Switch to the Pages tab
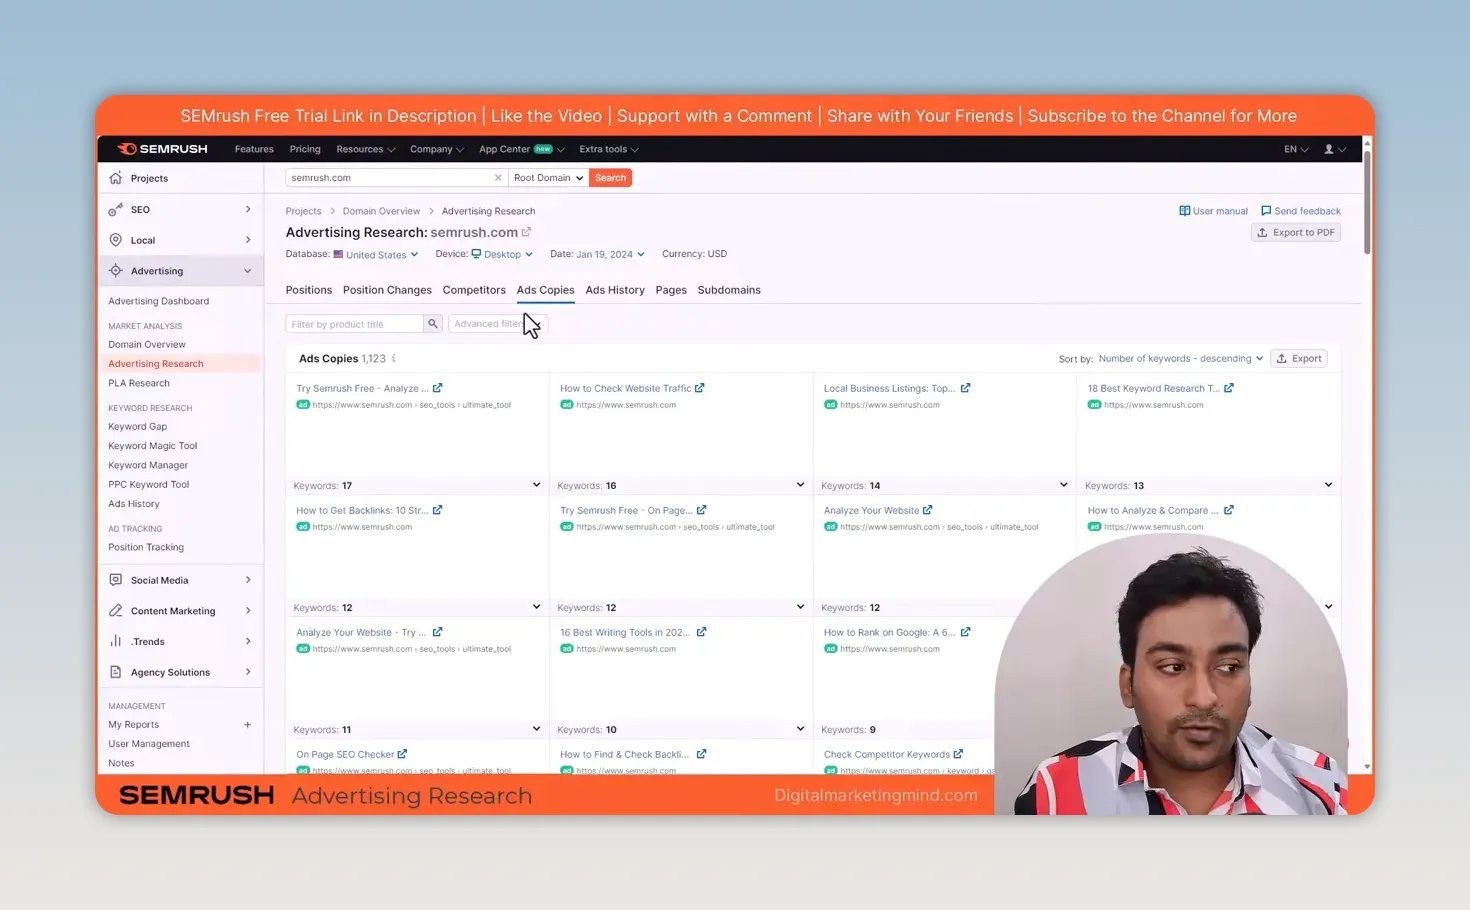The image size is (1470, 910). pos(671,290)
